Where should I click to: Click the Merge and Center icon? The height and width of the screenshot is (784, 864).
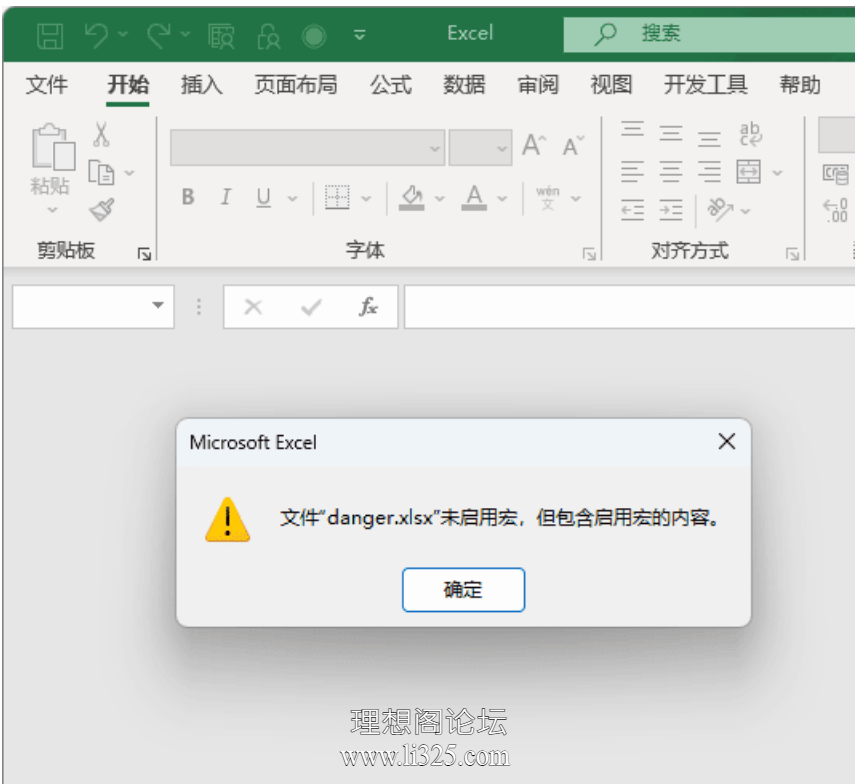[749, 172]
